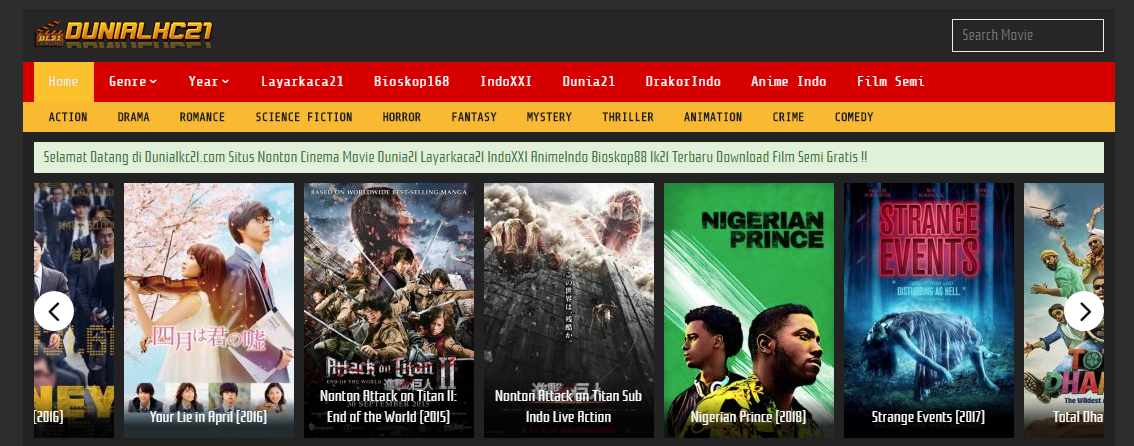The width and height of the screenshot is (1134, 446).
Task: Focus the Search Movie input field
Action: [x=1028, y=35]
